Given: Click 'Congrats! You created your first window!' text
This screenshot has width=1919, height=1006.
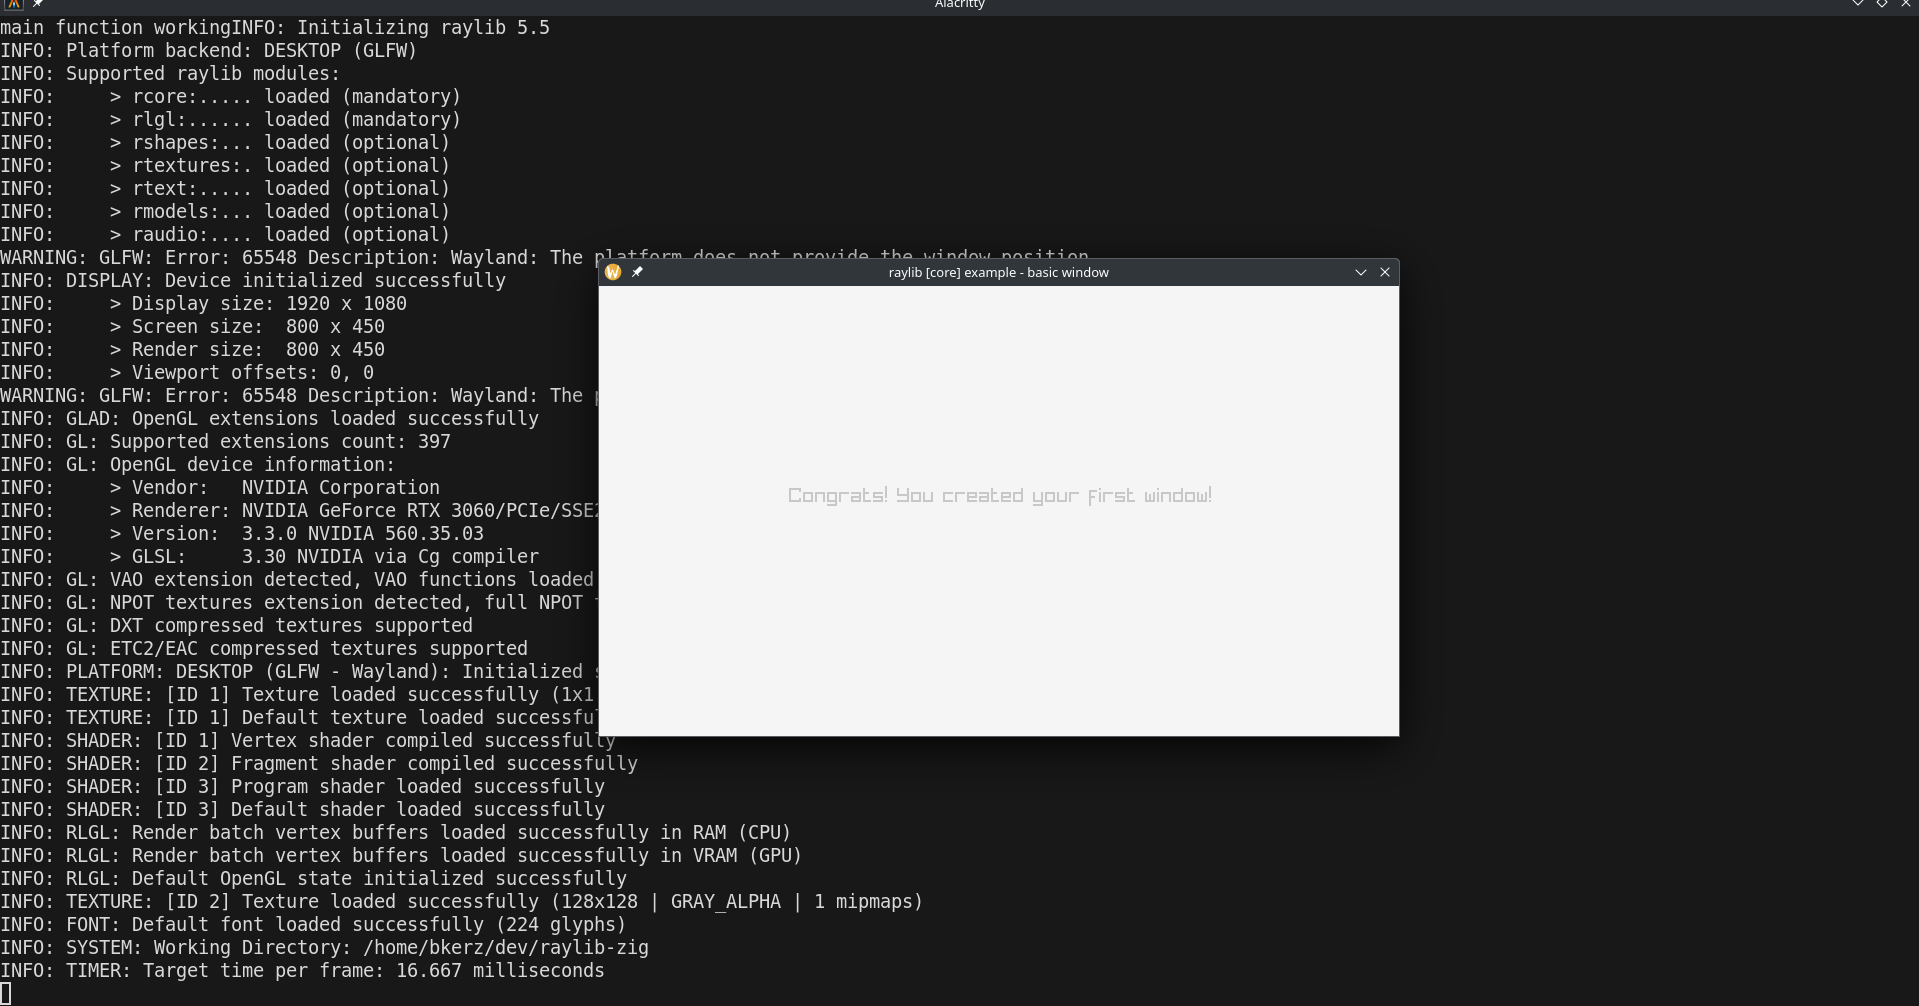Looking at the screenshot, I should 1000,496.
